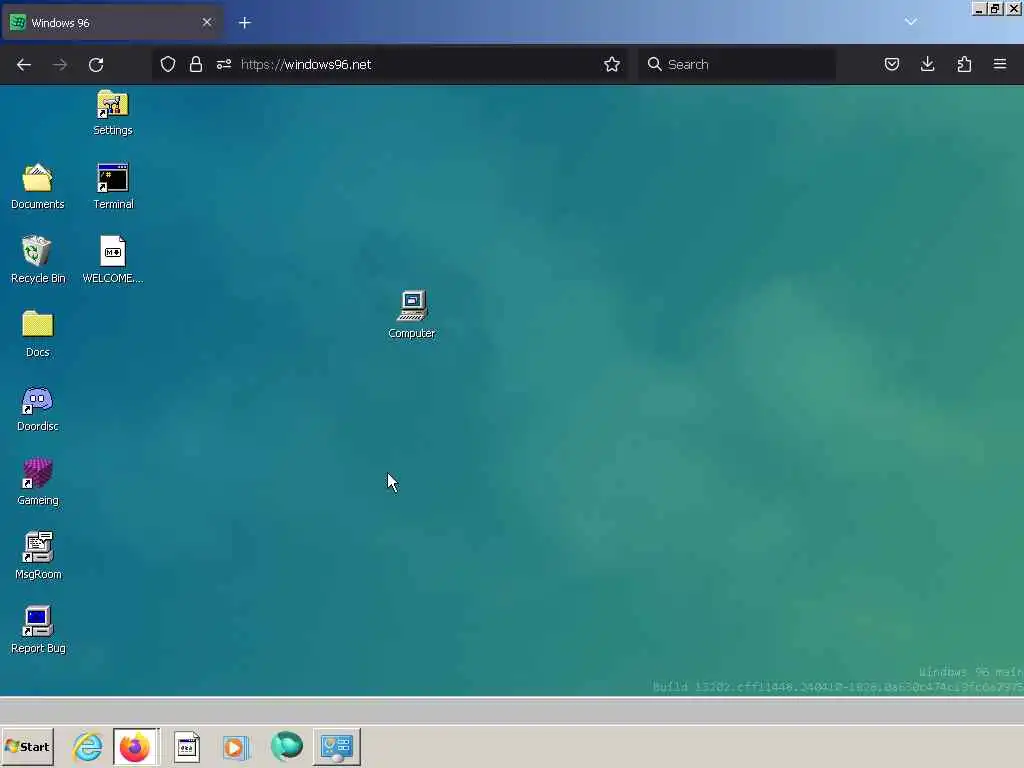
Task: Launch Internet Explorer from the taskbar
Action: pos(88,746)
